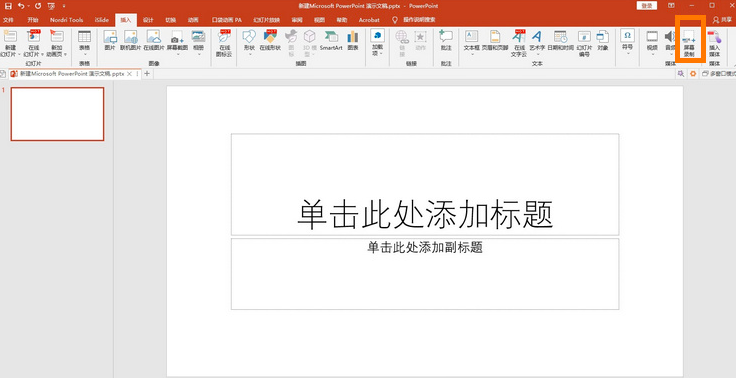736x378 pixels.
Task: Close the 新建Microsoft PowerPoint 演示文稿.pptx document tab
Action: point(130,74)
